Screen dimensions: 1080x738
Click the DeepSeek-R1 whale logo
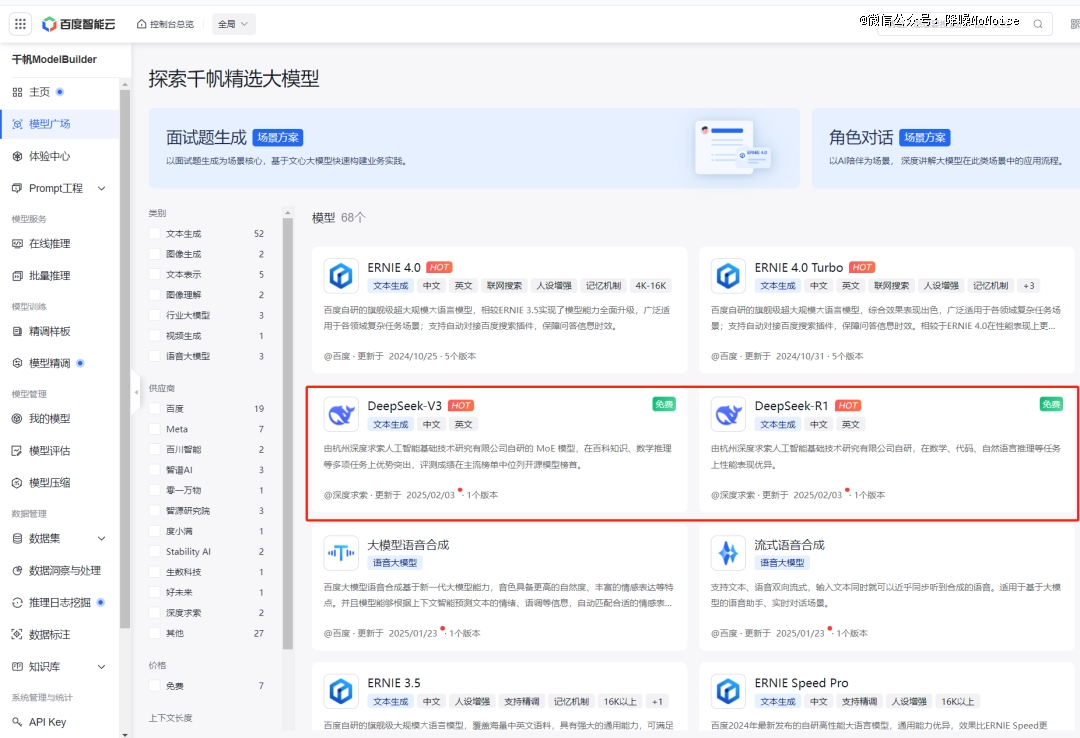(x=728, y=414)
